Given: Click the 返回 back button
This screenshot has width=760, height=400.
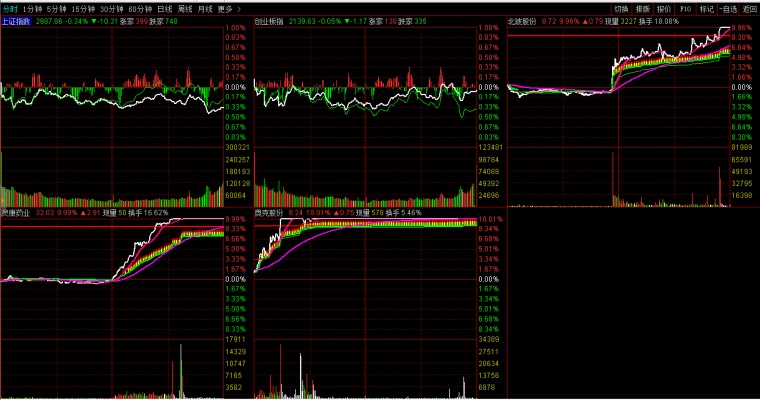Looking at the screenshot, I should tap(749, 9).
